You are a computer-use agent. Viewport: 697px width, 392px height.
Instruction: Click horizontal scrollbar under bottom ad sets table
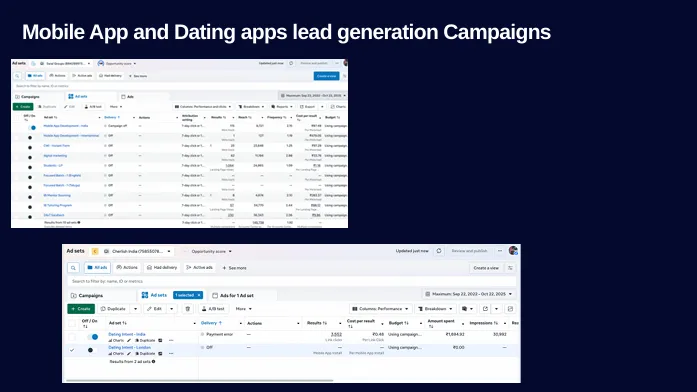200,380
